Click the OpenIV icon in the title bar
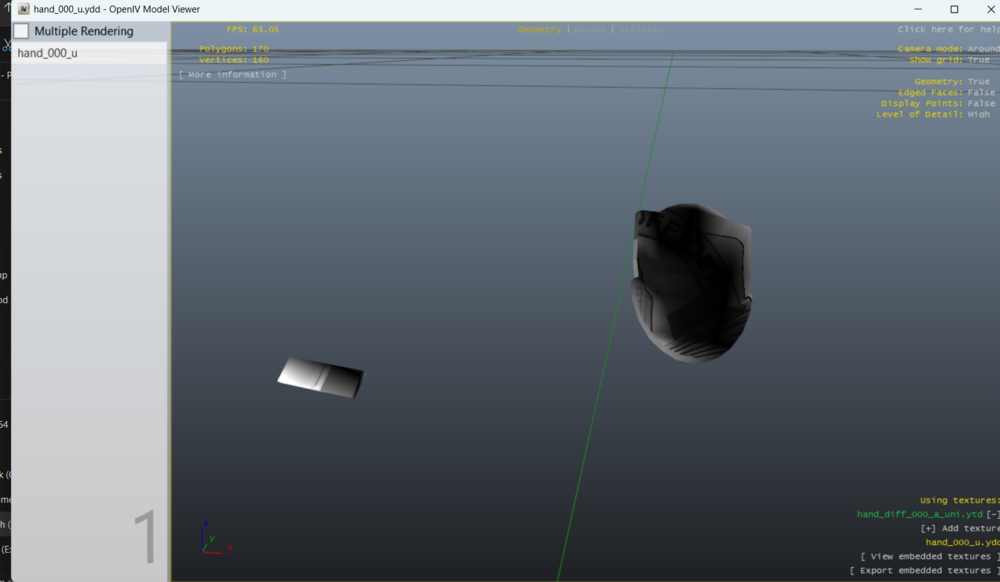The width and height of the screenshot is (1000, 582). tap(22, 9)
